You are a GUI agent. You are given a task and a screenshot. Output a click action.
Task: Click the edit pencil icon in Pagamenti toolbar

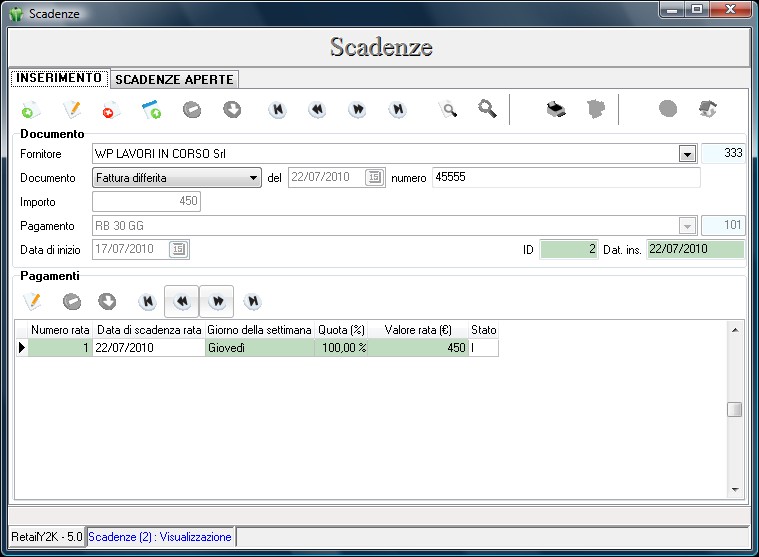[32, 301]
